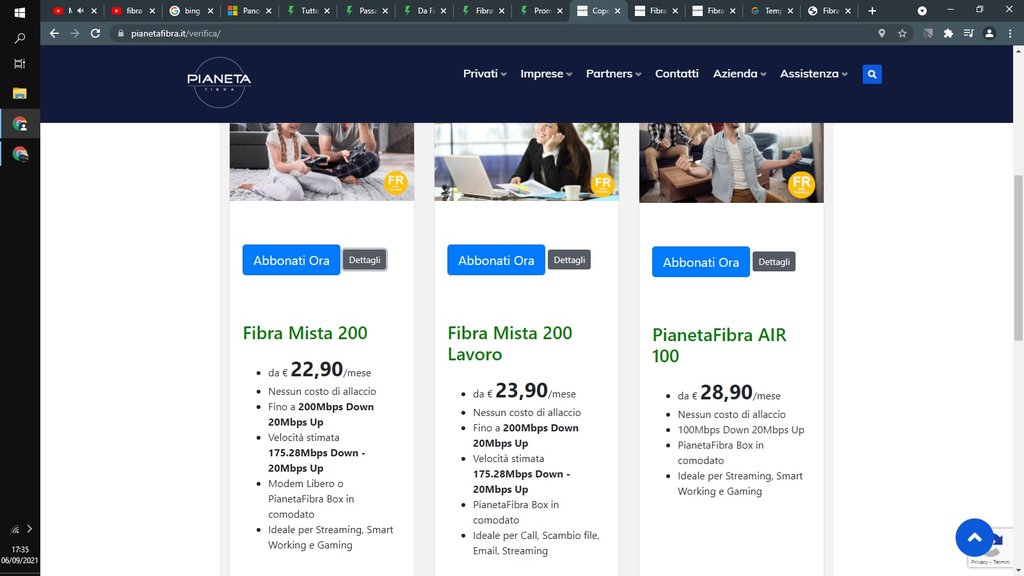Open the Contatti menu item
The width and height of the screenshot is (1024, 576).
[677, 74]
